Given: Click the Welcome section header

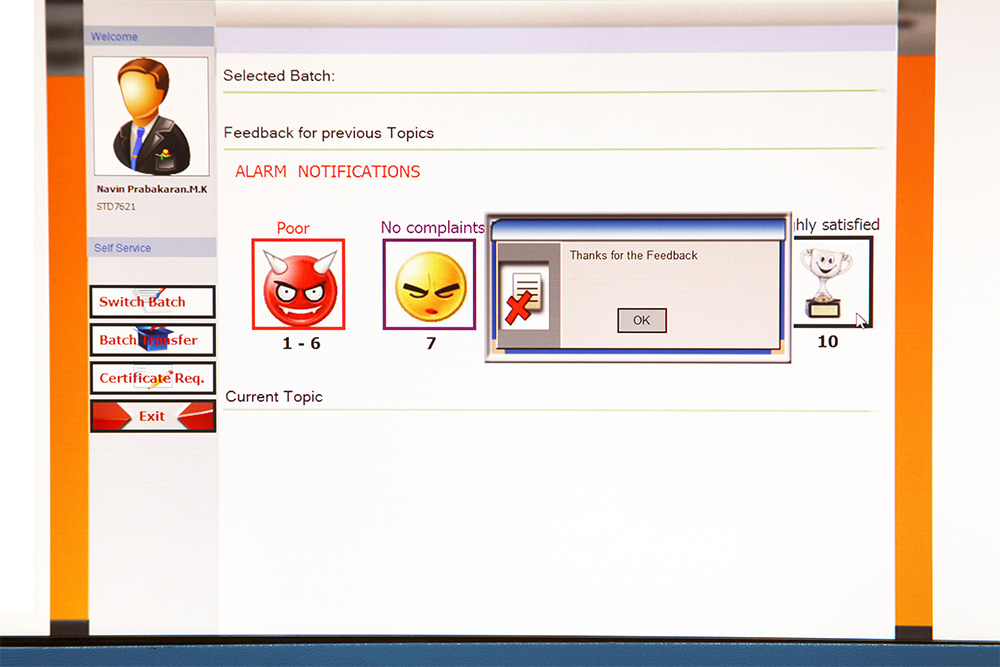Looking at the screenshot, I should (115, 37).
